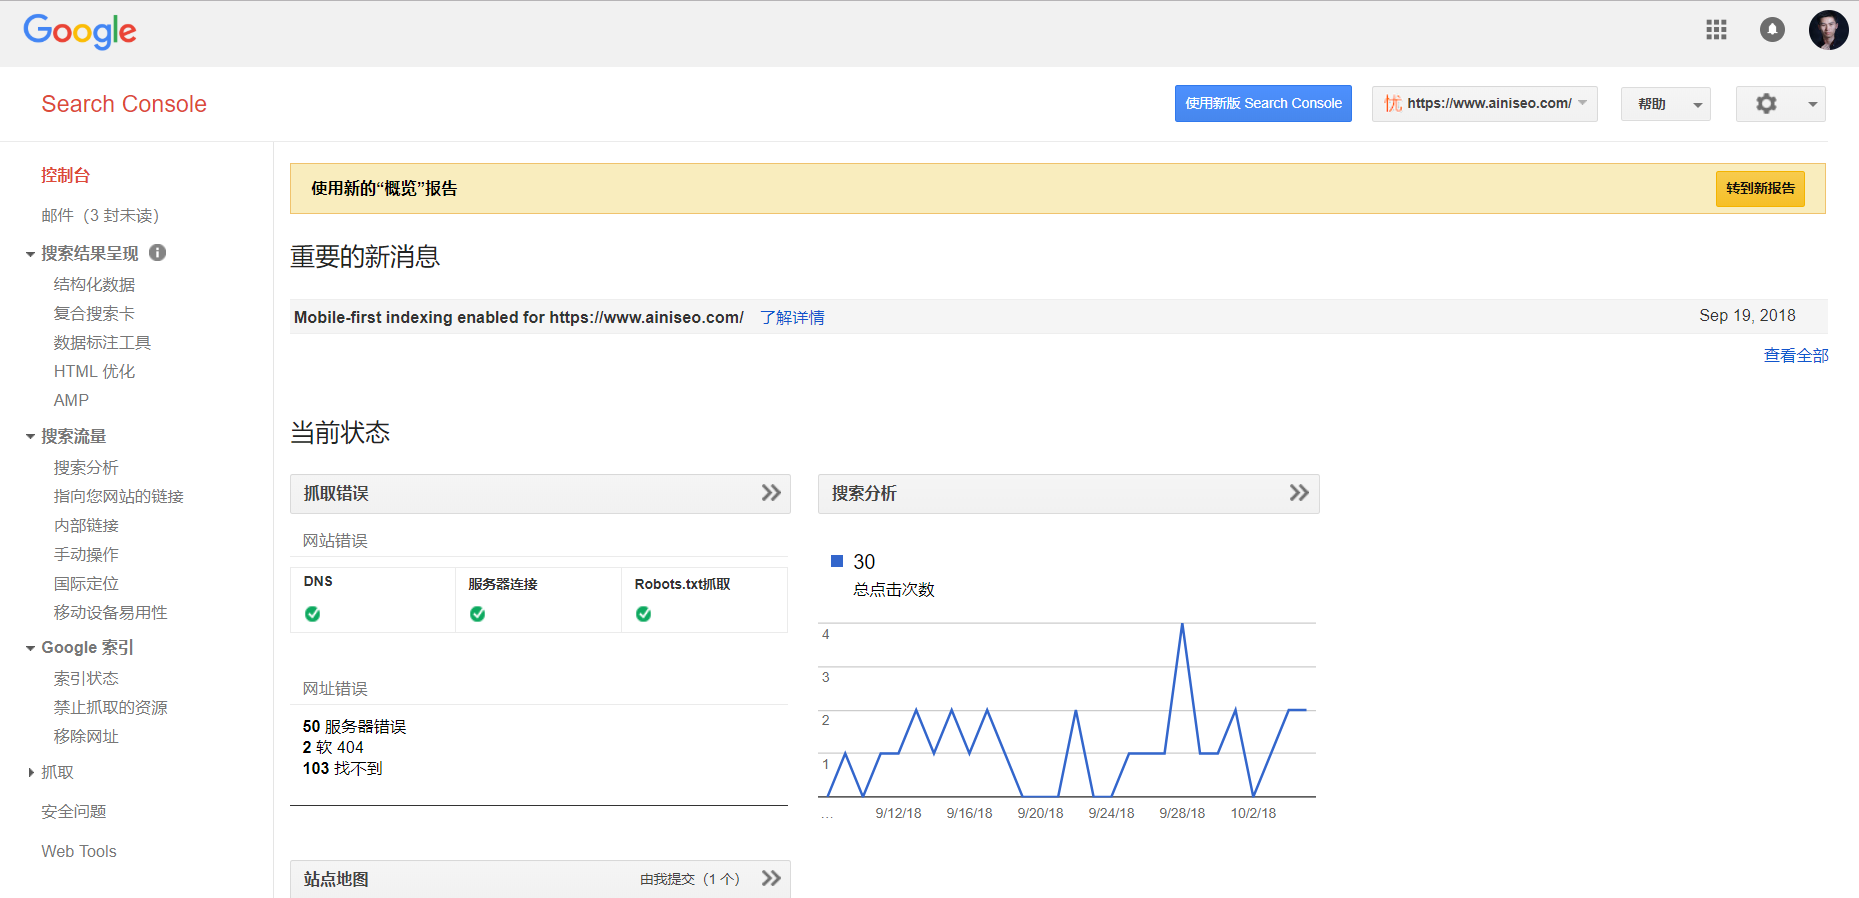Image resolution: width=1859 pixels, height=898 pixels.
Task: Click 使用新版 Search Console button
Action: point(1263,104)
